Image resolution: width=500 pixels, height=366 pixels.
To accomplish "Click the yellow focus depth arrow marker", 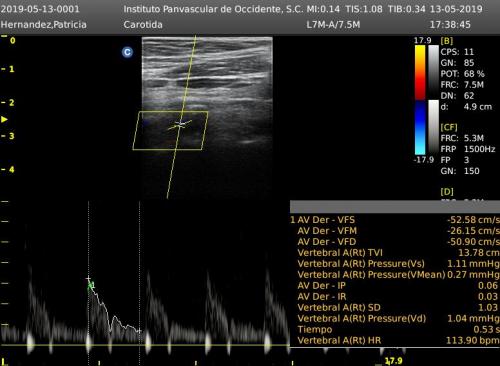I will pyautogui.click(x=4, y=119).
